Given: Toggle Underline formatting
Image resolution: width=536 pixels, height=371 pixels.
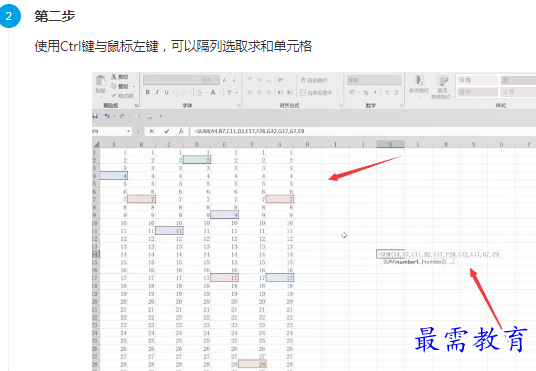Looking at the screenshot, I should [x=166, y=92].
